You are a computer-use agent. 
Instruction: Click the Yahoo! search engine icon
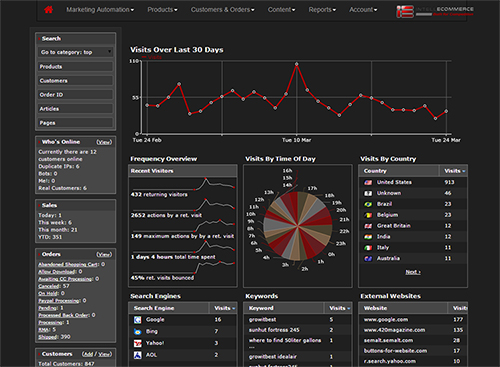click(138, 343)
